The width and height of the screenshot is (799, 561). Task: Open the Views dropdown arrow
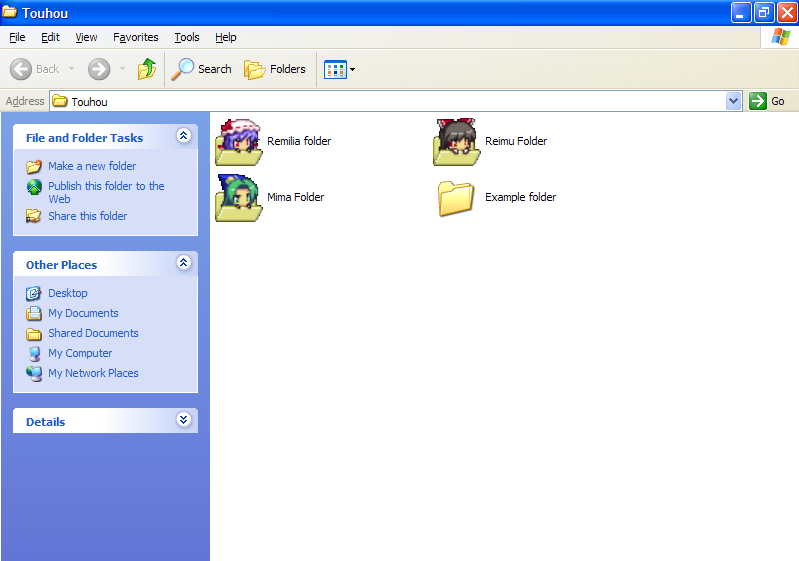click(x=352, y=69)
